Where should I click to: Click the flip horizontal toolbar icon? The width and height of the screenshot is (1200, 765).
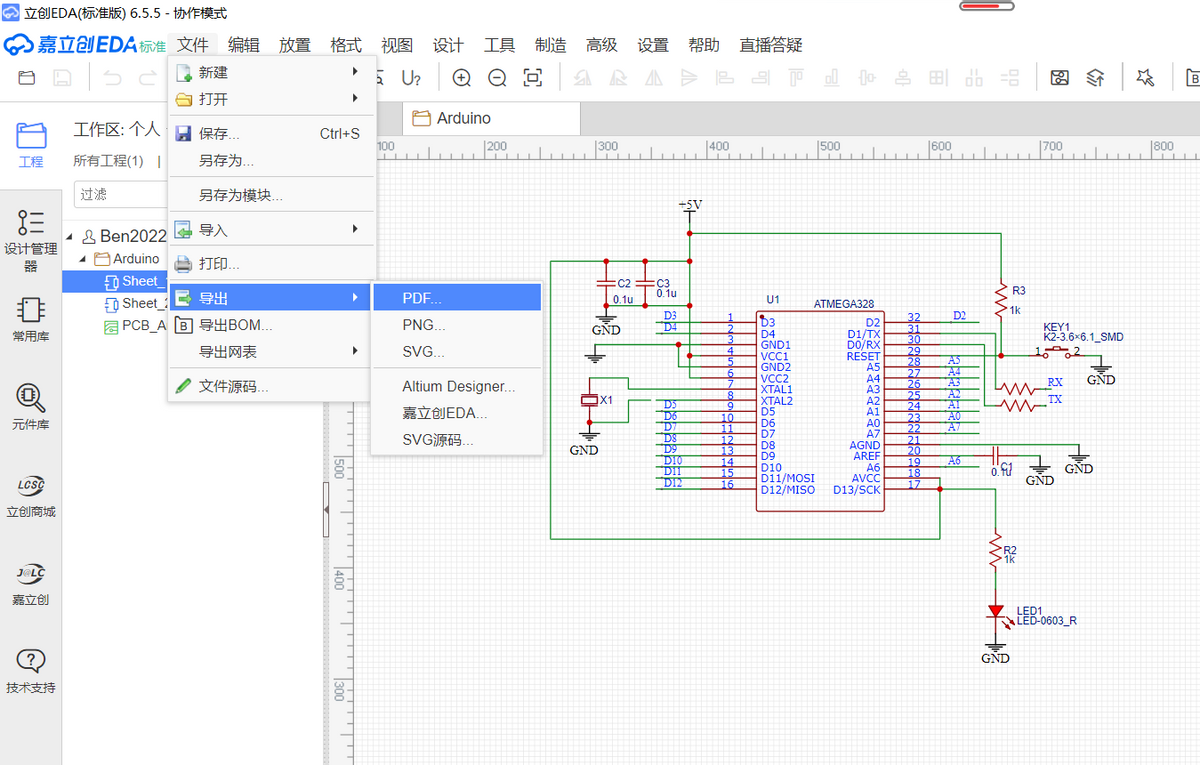[x=653, y=78]
